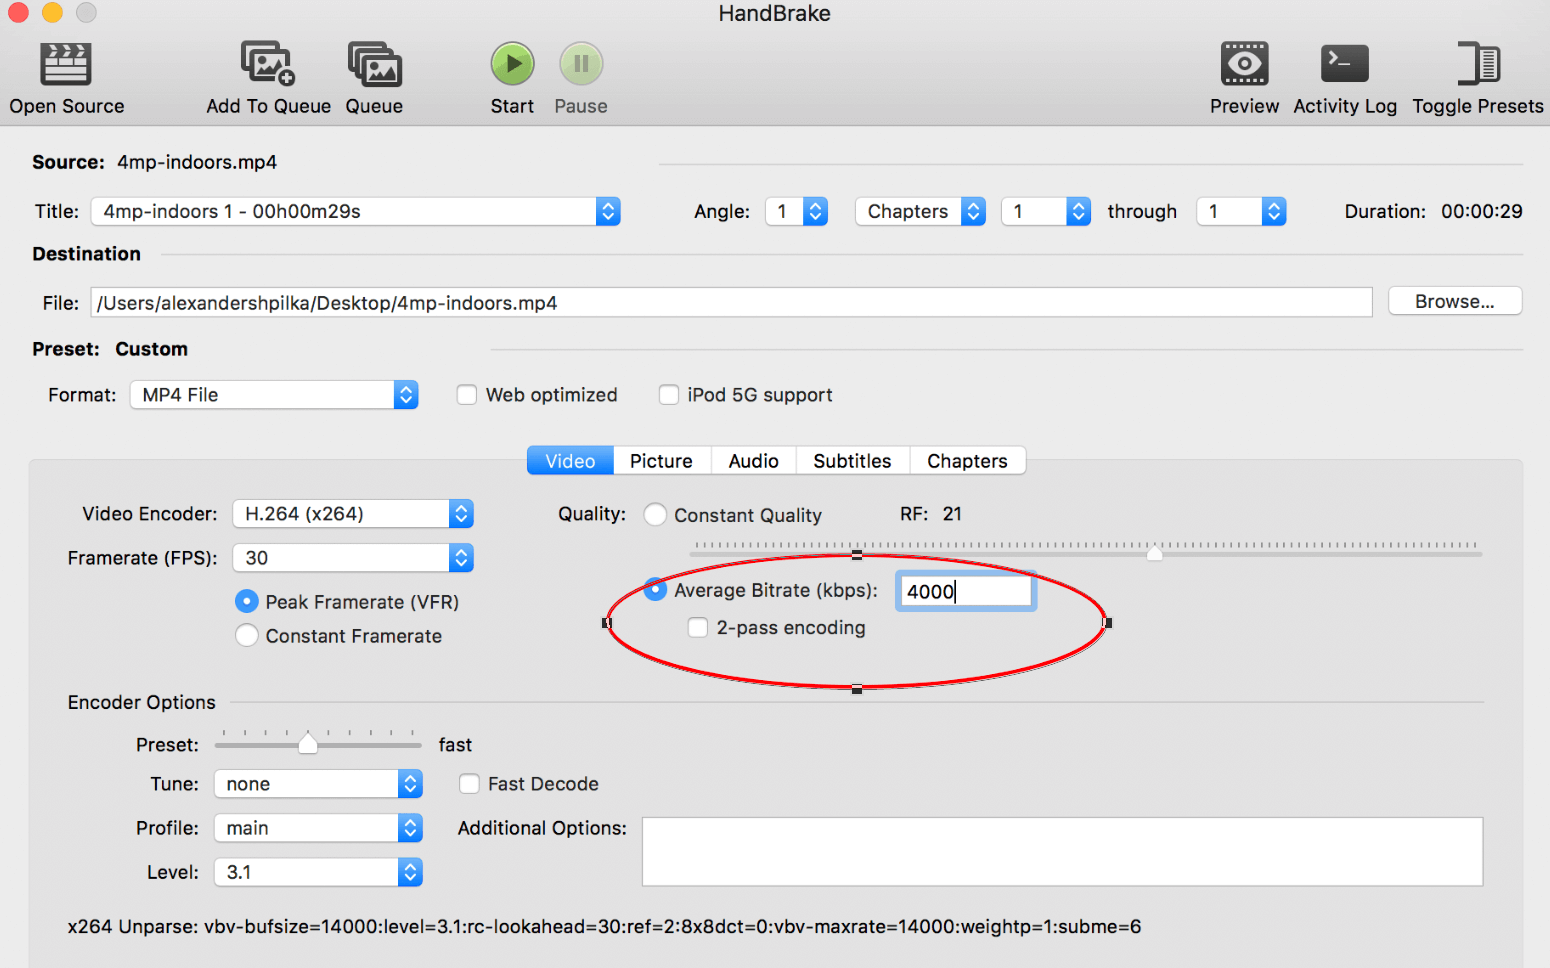This screenshot has height=968, width=1550.
Task: Click the fast preset label
Action: 455,745
